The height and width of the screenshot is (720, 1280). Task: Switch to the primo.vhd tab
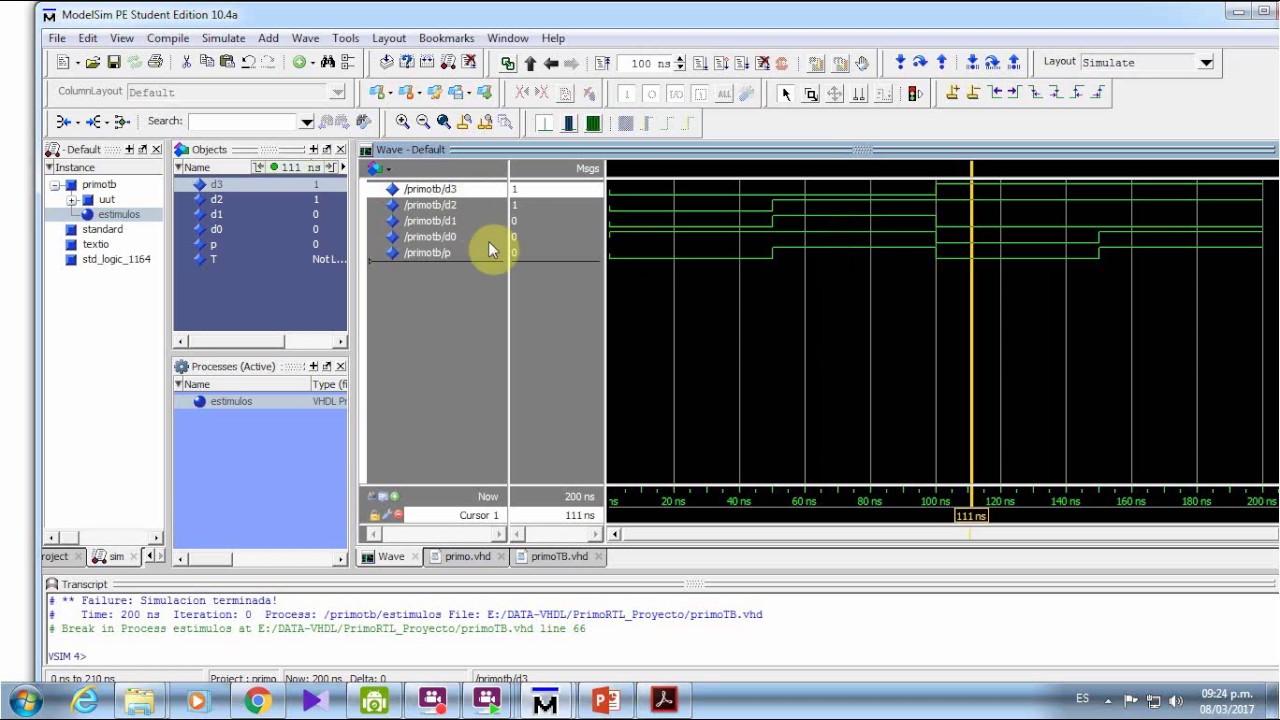point(467,557)
